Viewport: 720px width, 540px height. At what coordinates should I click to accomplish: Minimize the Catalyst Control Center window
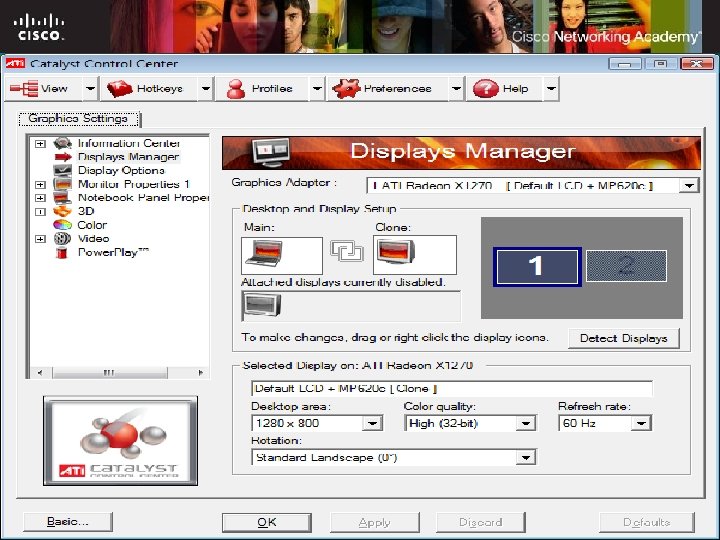[x=624, y=63]
